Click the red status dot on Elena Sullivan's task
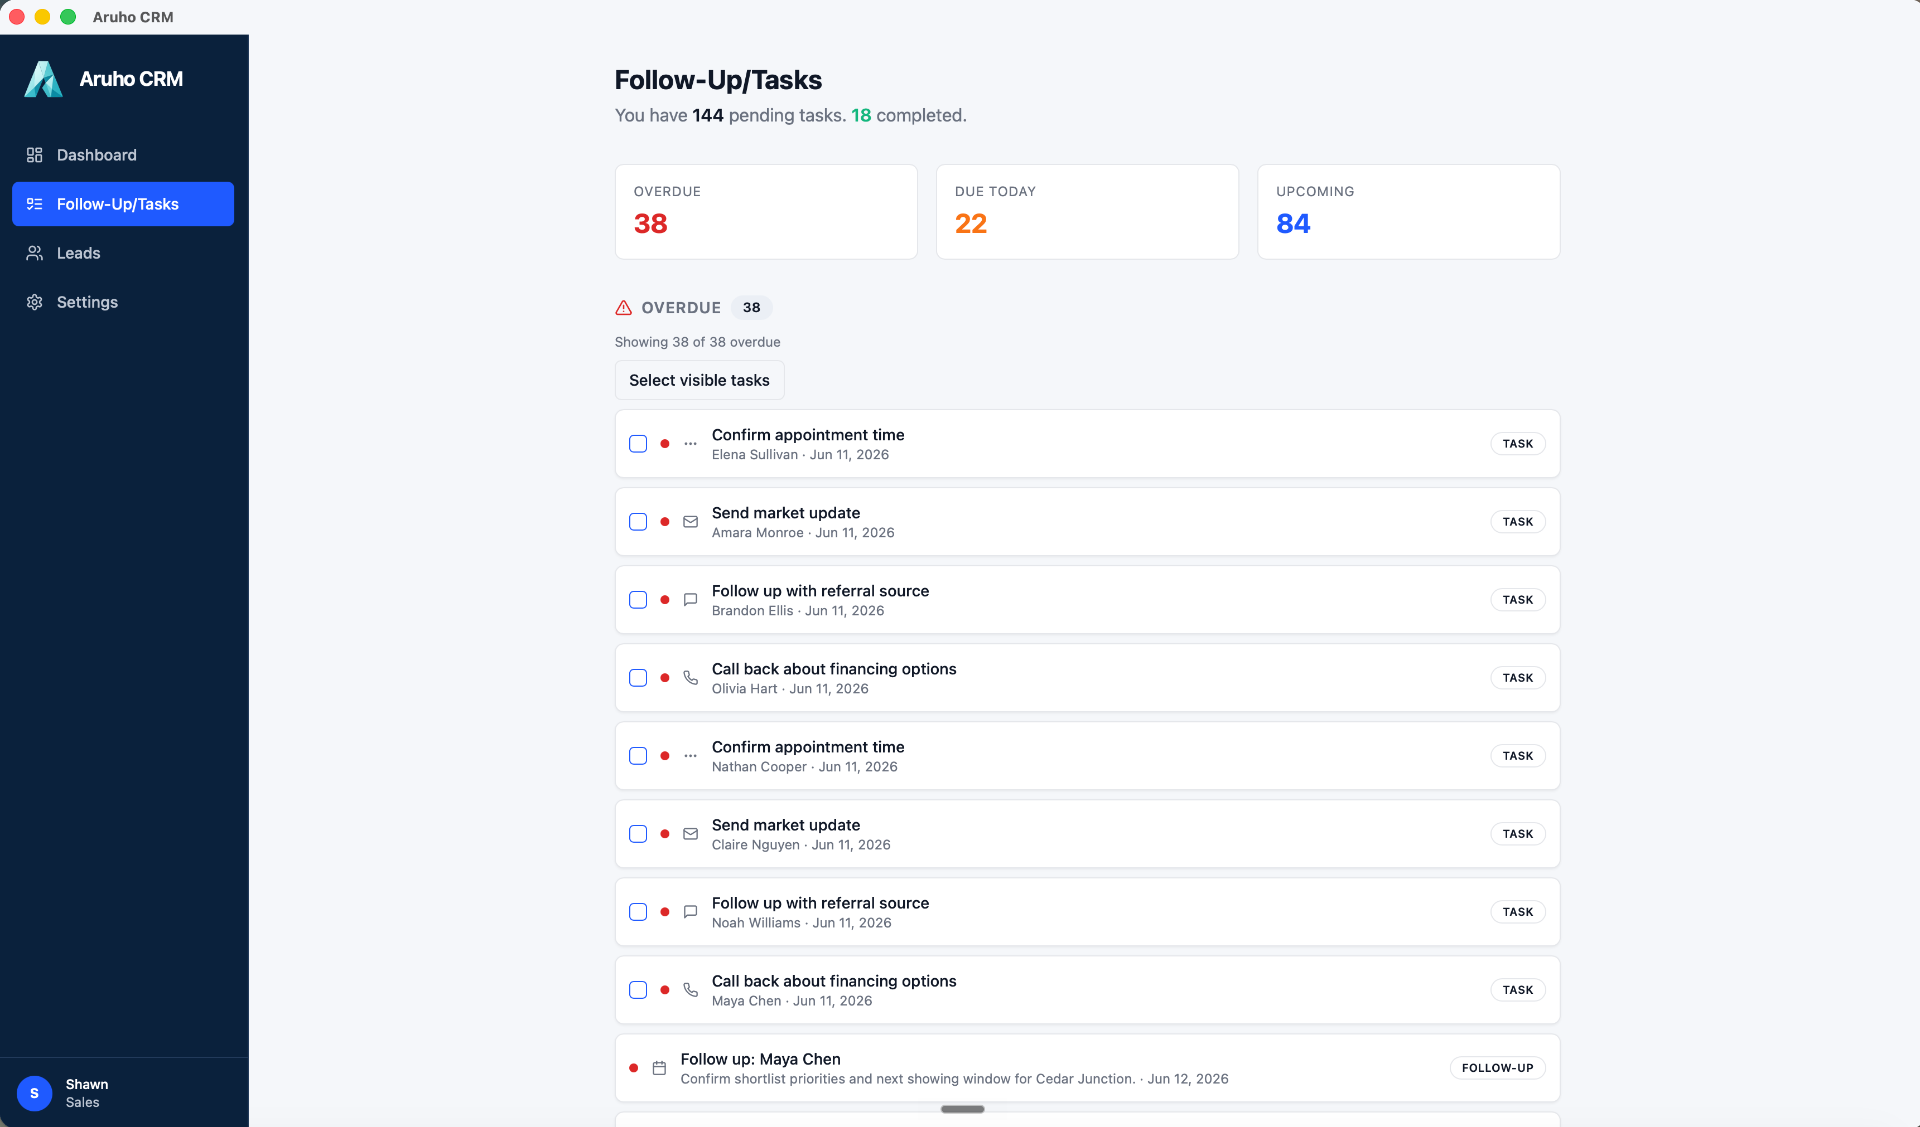1920x1127 pixels. coord(665,444)
